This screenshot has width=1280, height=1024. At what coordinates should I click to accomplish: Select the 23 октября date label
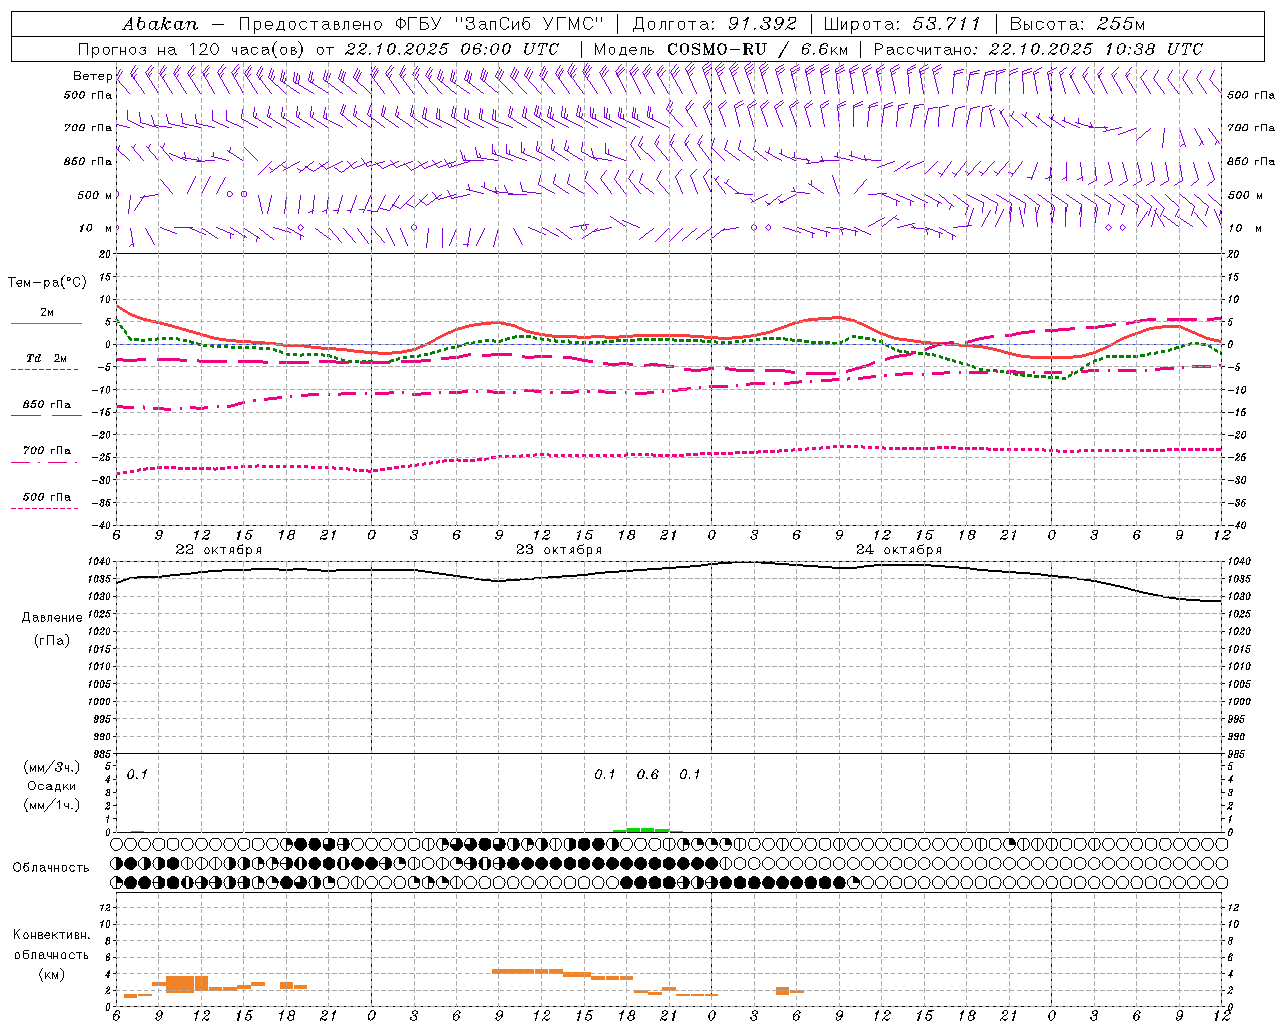pos(559,550)
